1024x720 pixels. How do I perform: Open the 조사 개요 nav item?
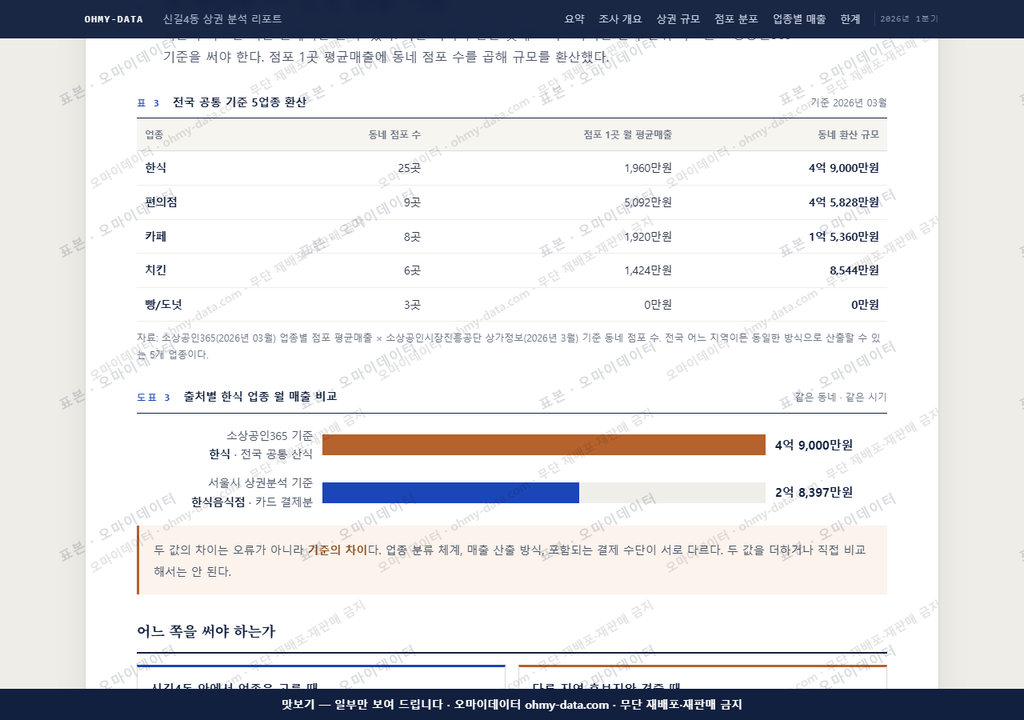click(620, 19)
